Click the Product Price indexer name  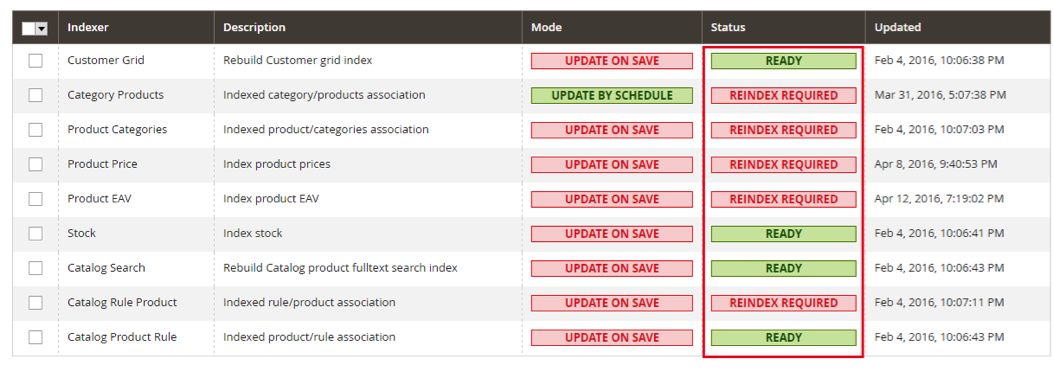pyautogui.click(x=102, y=165)
